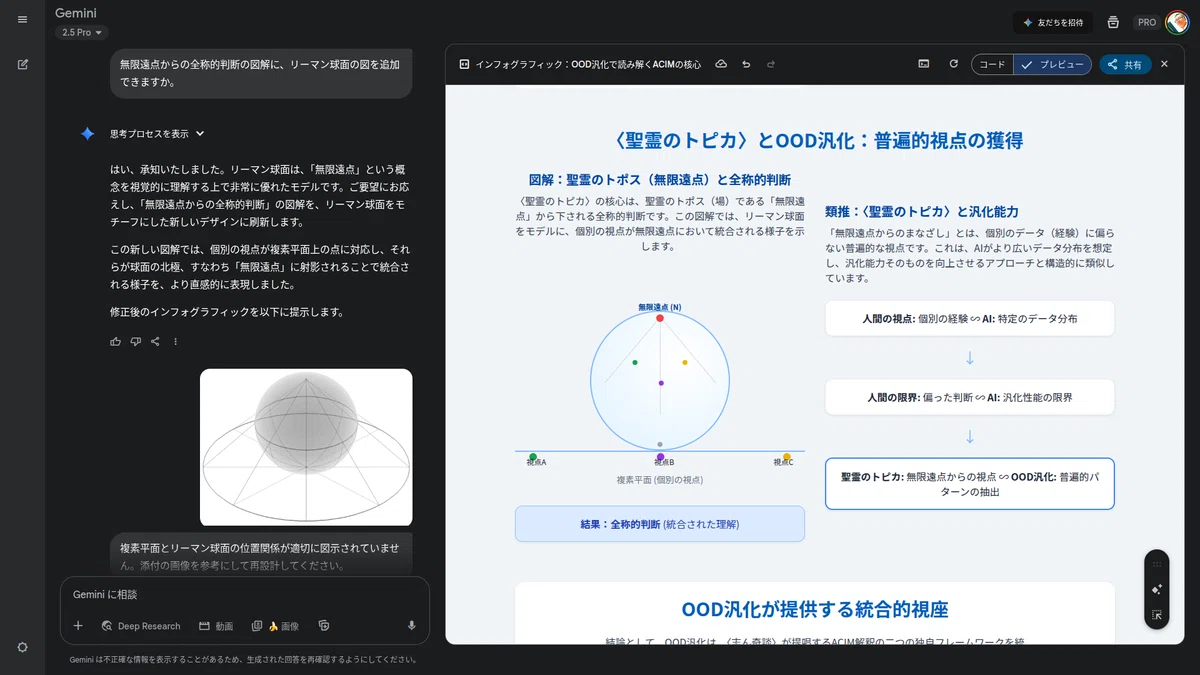Click the 人間の視点 comparison card

point(970,319)
